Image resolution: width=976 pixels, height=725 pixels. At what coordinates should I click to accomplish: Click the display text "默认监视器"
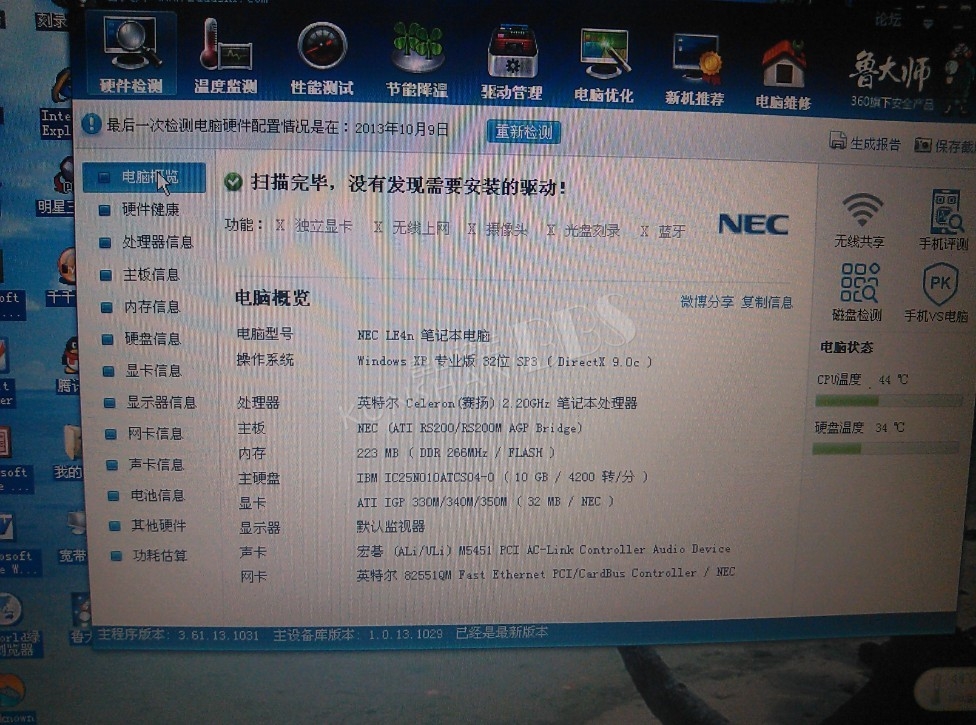pos(390,526)
